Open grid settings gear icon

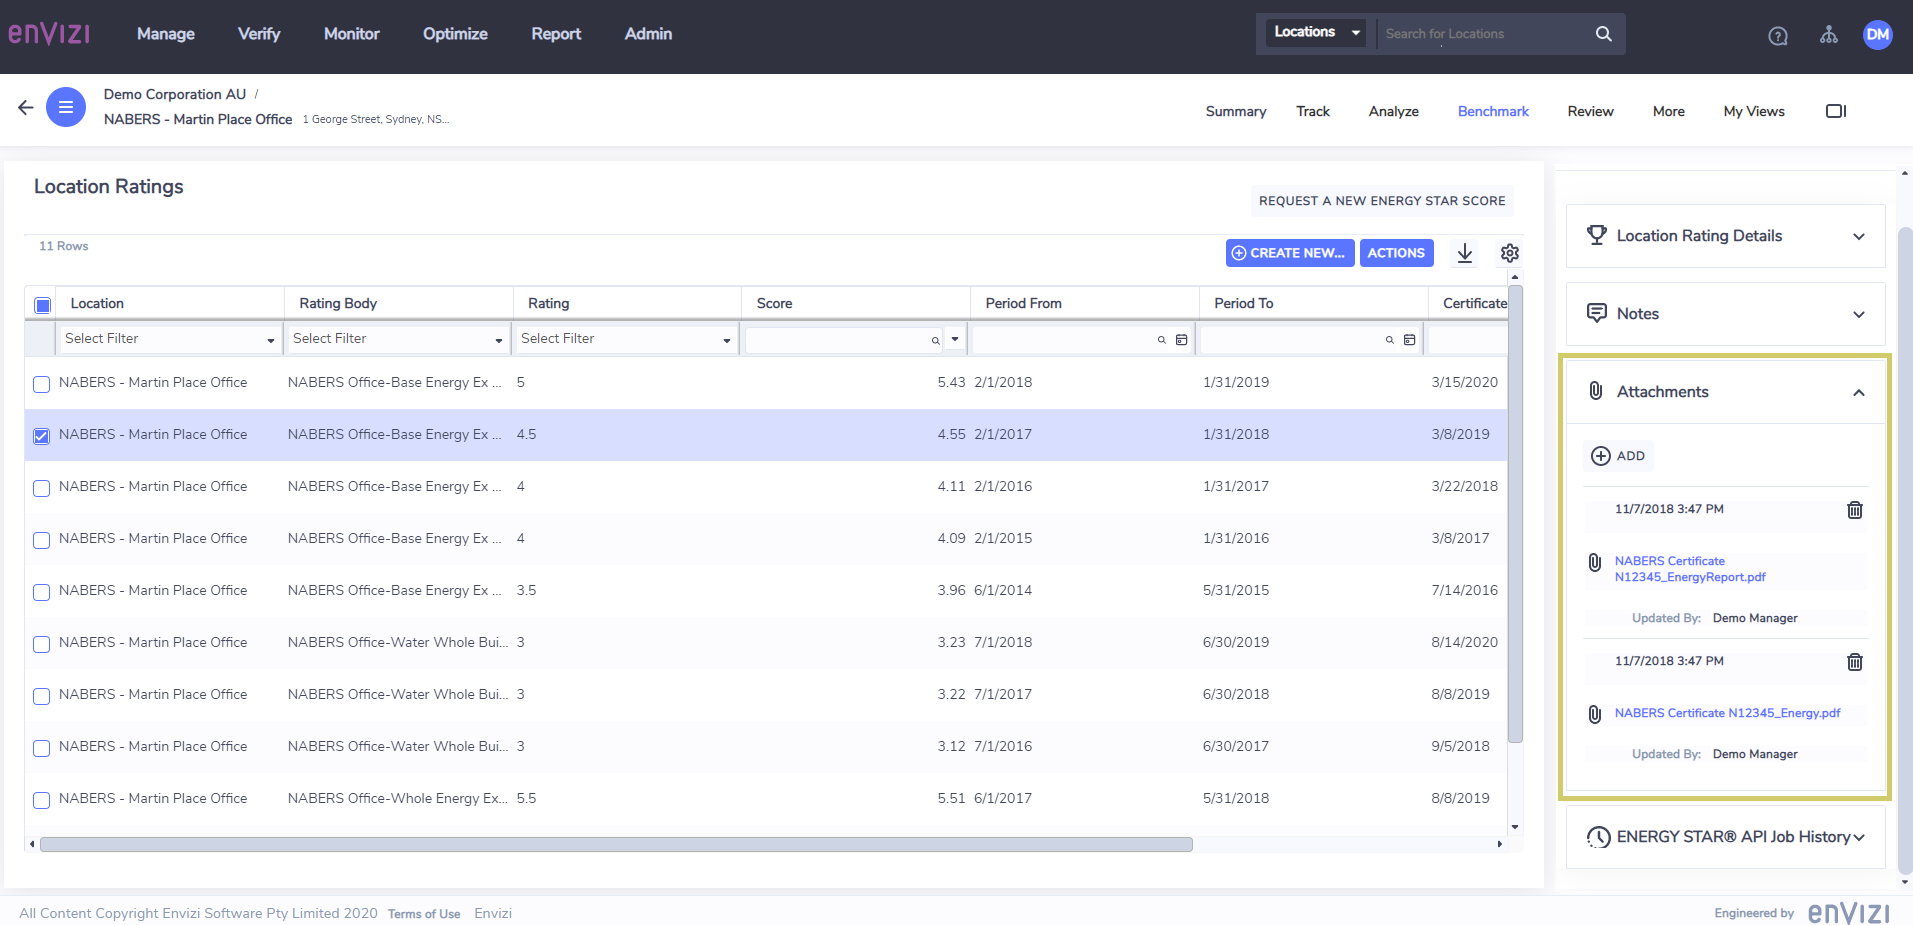click(1510, 253)
